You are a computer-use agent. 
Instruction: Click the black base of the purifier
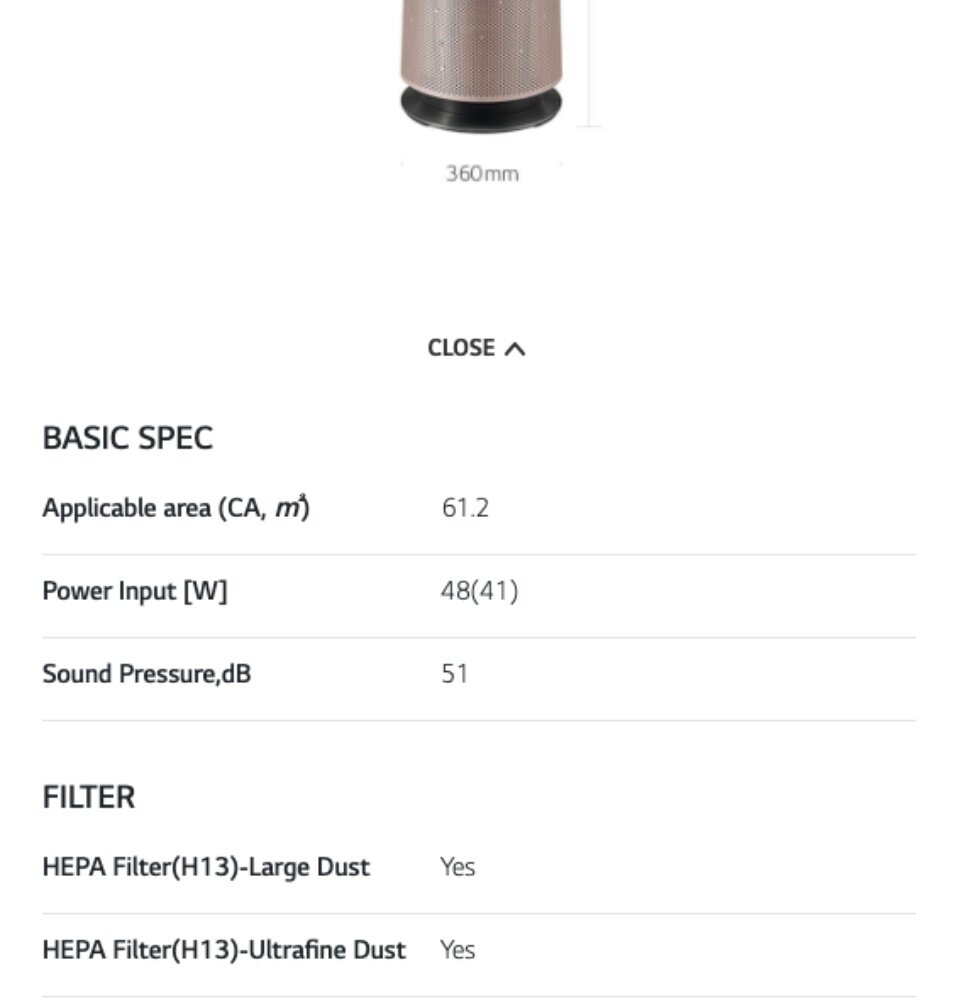[x=480, y=108]
